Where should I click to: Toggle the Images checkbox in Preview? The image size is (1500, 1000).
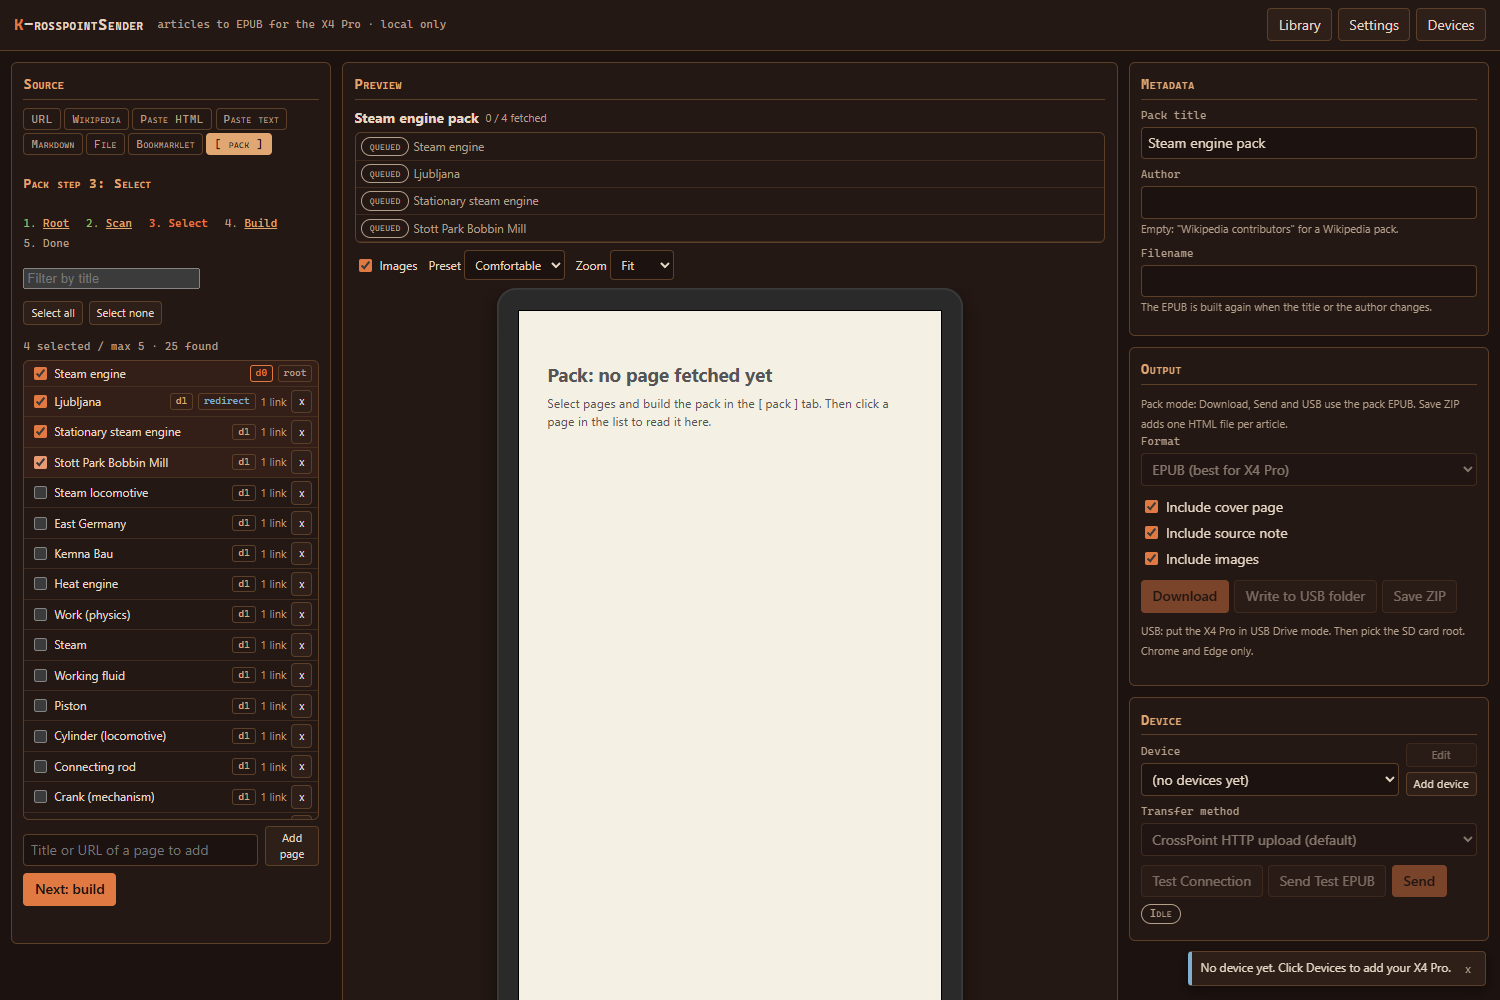(x=365, y=265)
